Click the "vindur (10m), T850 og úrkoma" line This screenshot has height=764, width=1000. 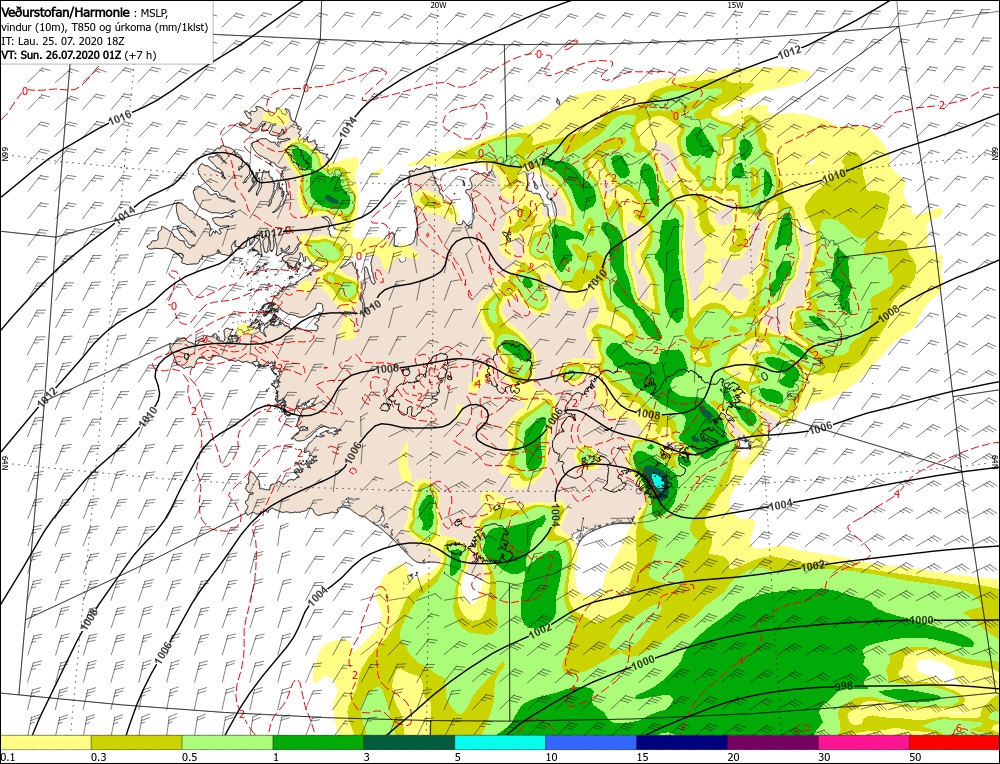pyautogui.click(x=104, y=27)
